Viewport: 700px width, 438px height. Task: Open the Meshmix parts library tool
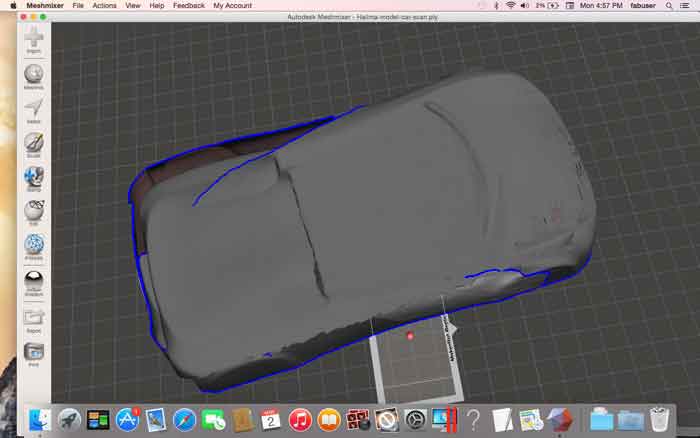tap(34, 77)
